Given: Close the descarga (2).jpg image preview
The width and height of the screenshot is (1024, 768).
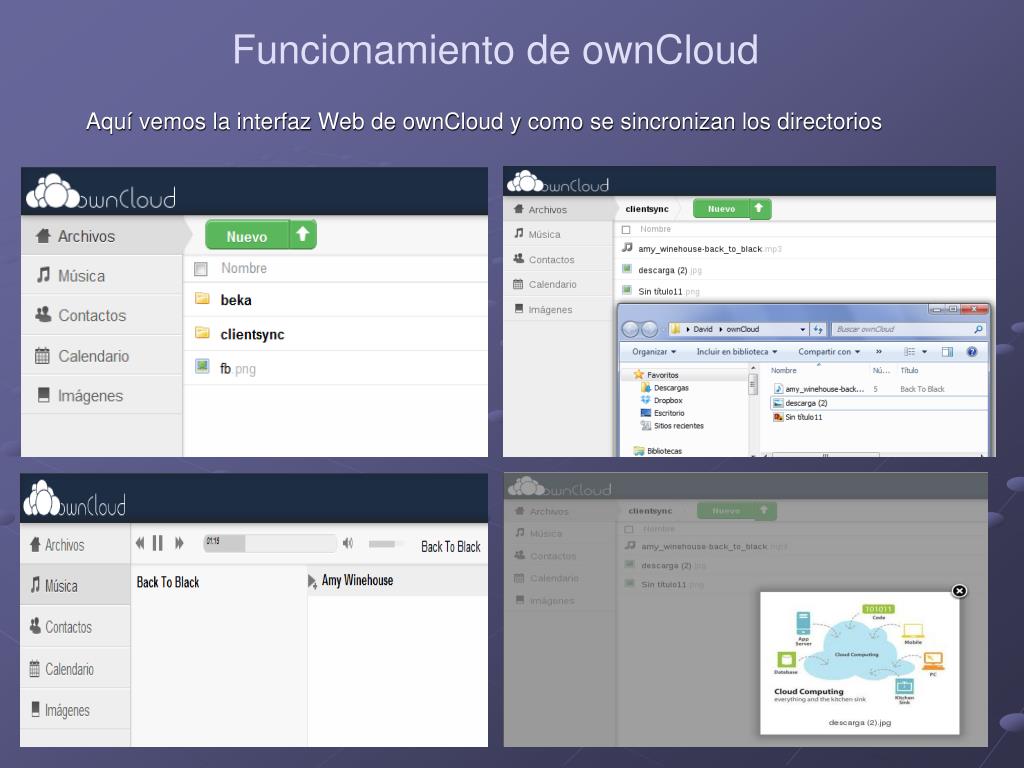Looking at the screenshot, I should [x=959, y=591].
